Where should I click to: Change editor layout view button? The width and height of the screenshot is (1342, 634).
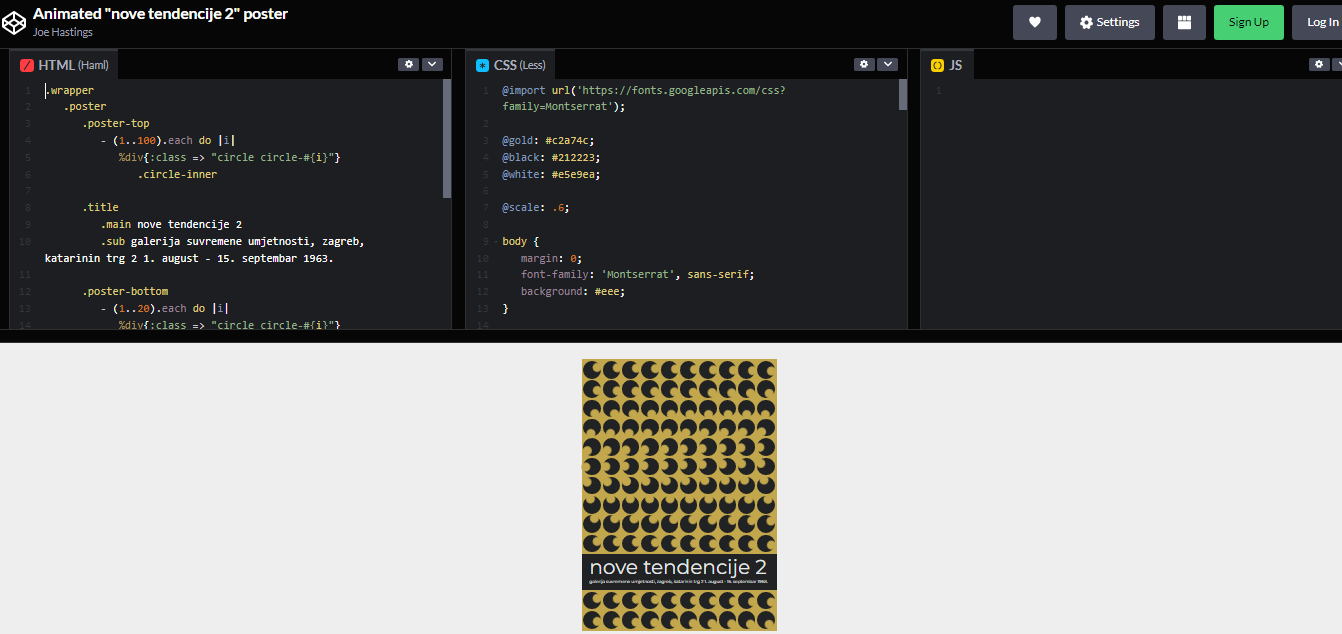click(x=1184, y=22)
